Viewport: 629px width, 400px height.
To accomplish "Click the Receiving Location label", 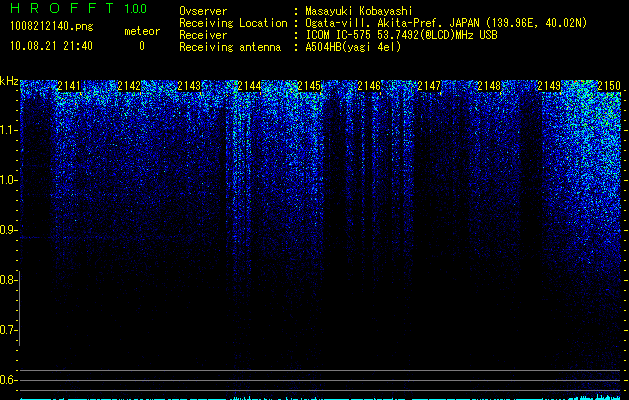I will pos(233,23).
